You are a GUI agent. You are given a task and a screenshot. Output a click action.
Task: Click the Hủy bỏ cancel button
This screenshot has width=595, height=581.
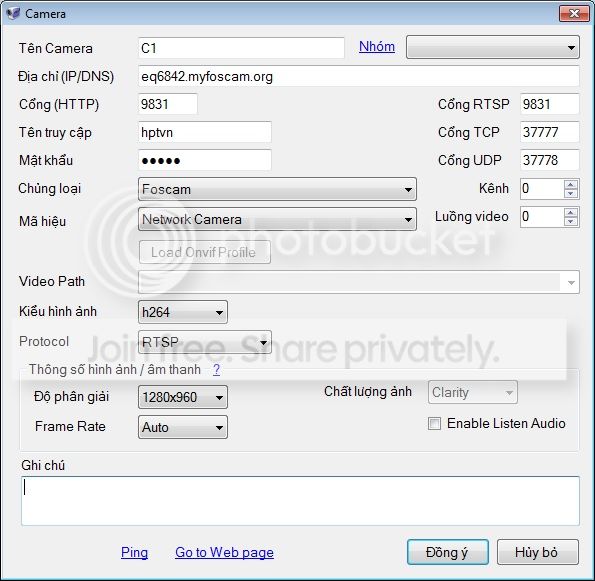(537, 552)
